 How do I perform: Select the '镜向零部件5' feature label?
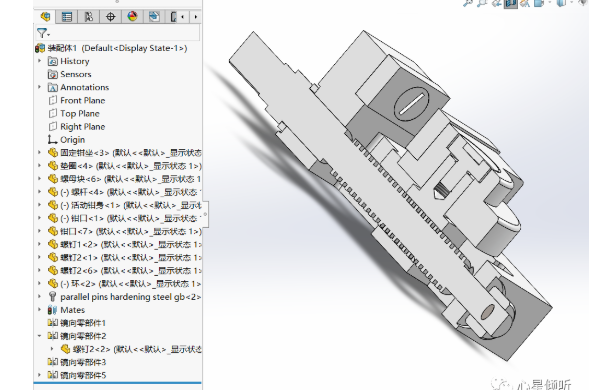point(83,375)
